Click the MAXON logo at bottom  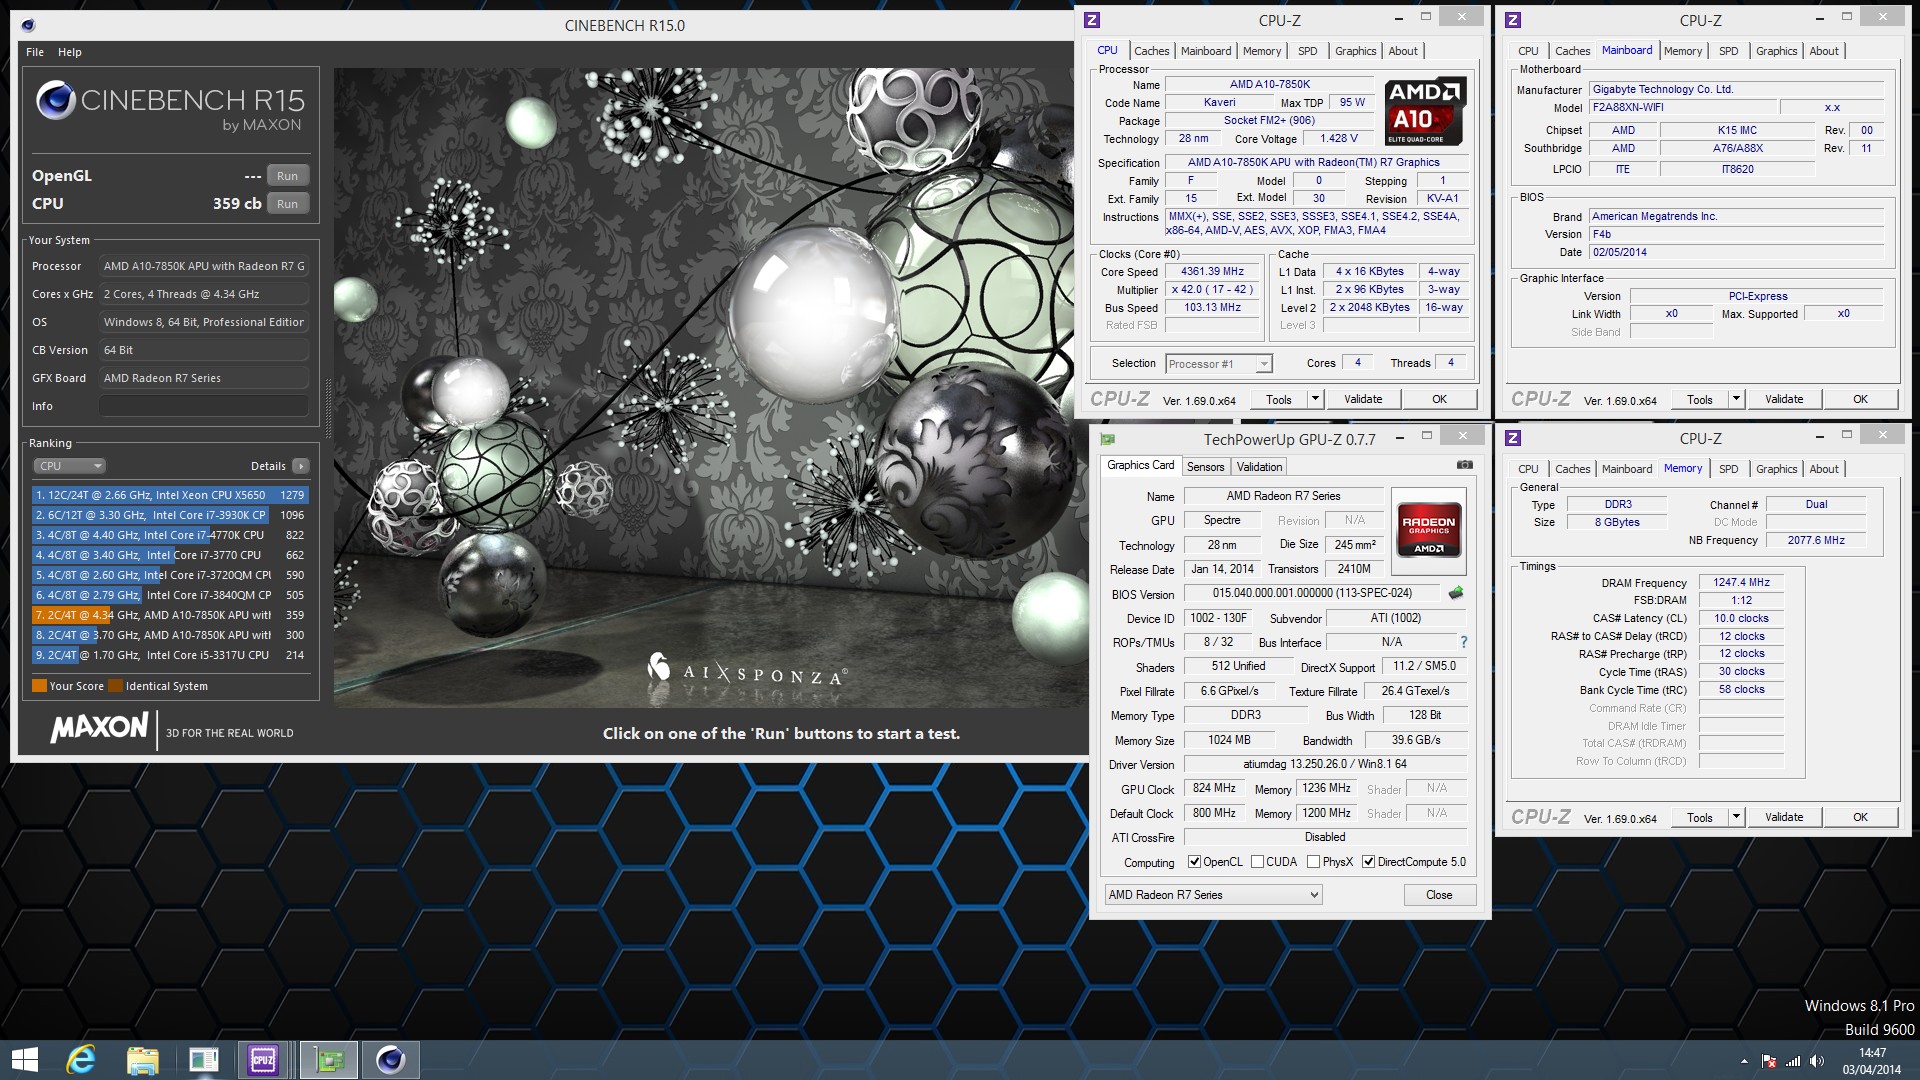coord(99,727)
